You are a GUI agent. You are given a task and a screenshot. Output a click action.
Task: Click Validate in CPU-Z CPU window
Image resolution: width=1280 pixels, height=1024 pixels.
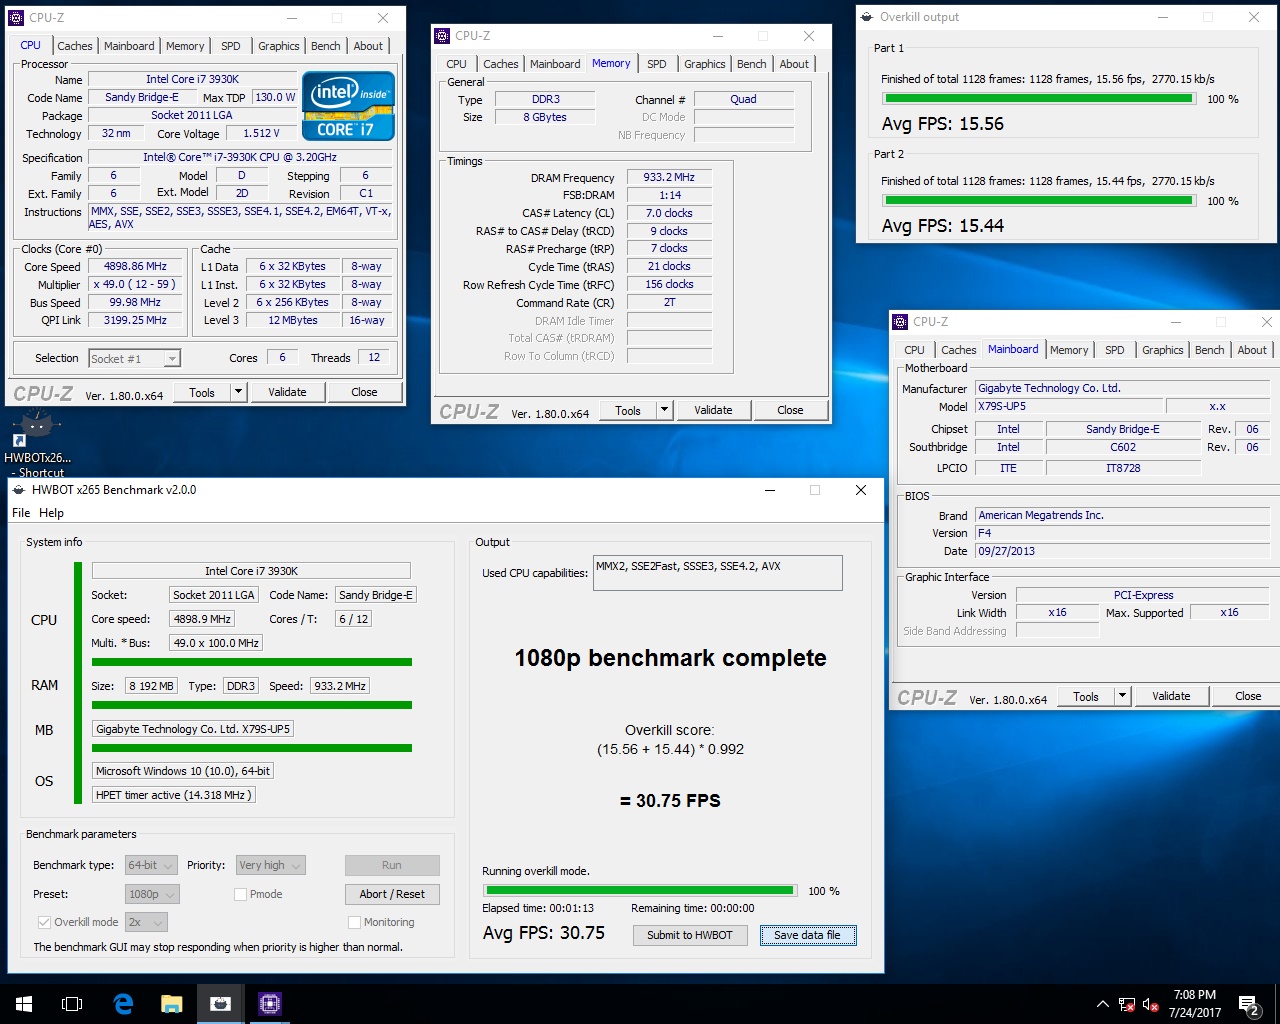point(287,392)
